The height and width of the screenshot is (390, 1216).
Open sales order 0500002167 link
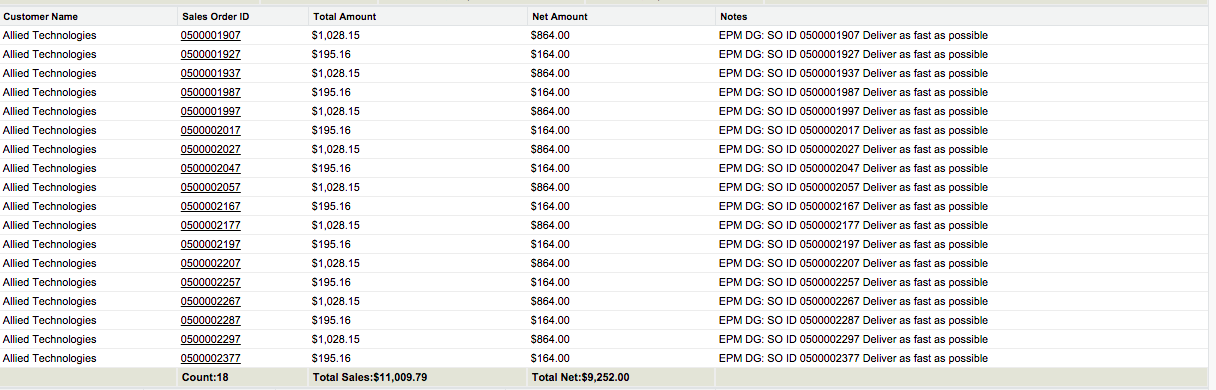click(210, 206)
